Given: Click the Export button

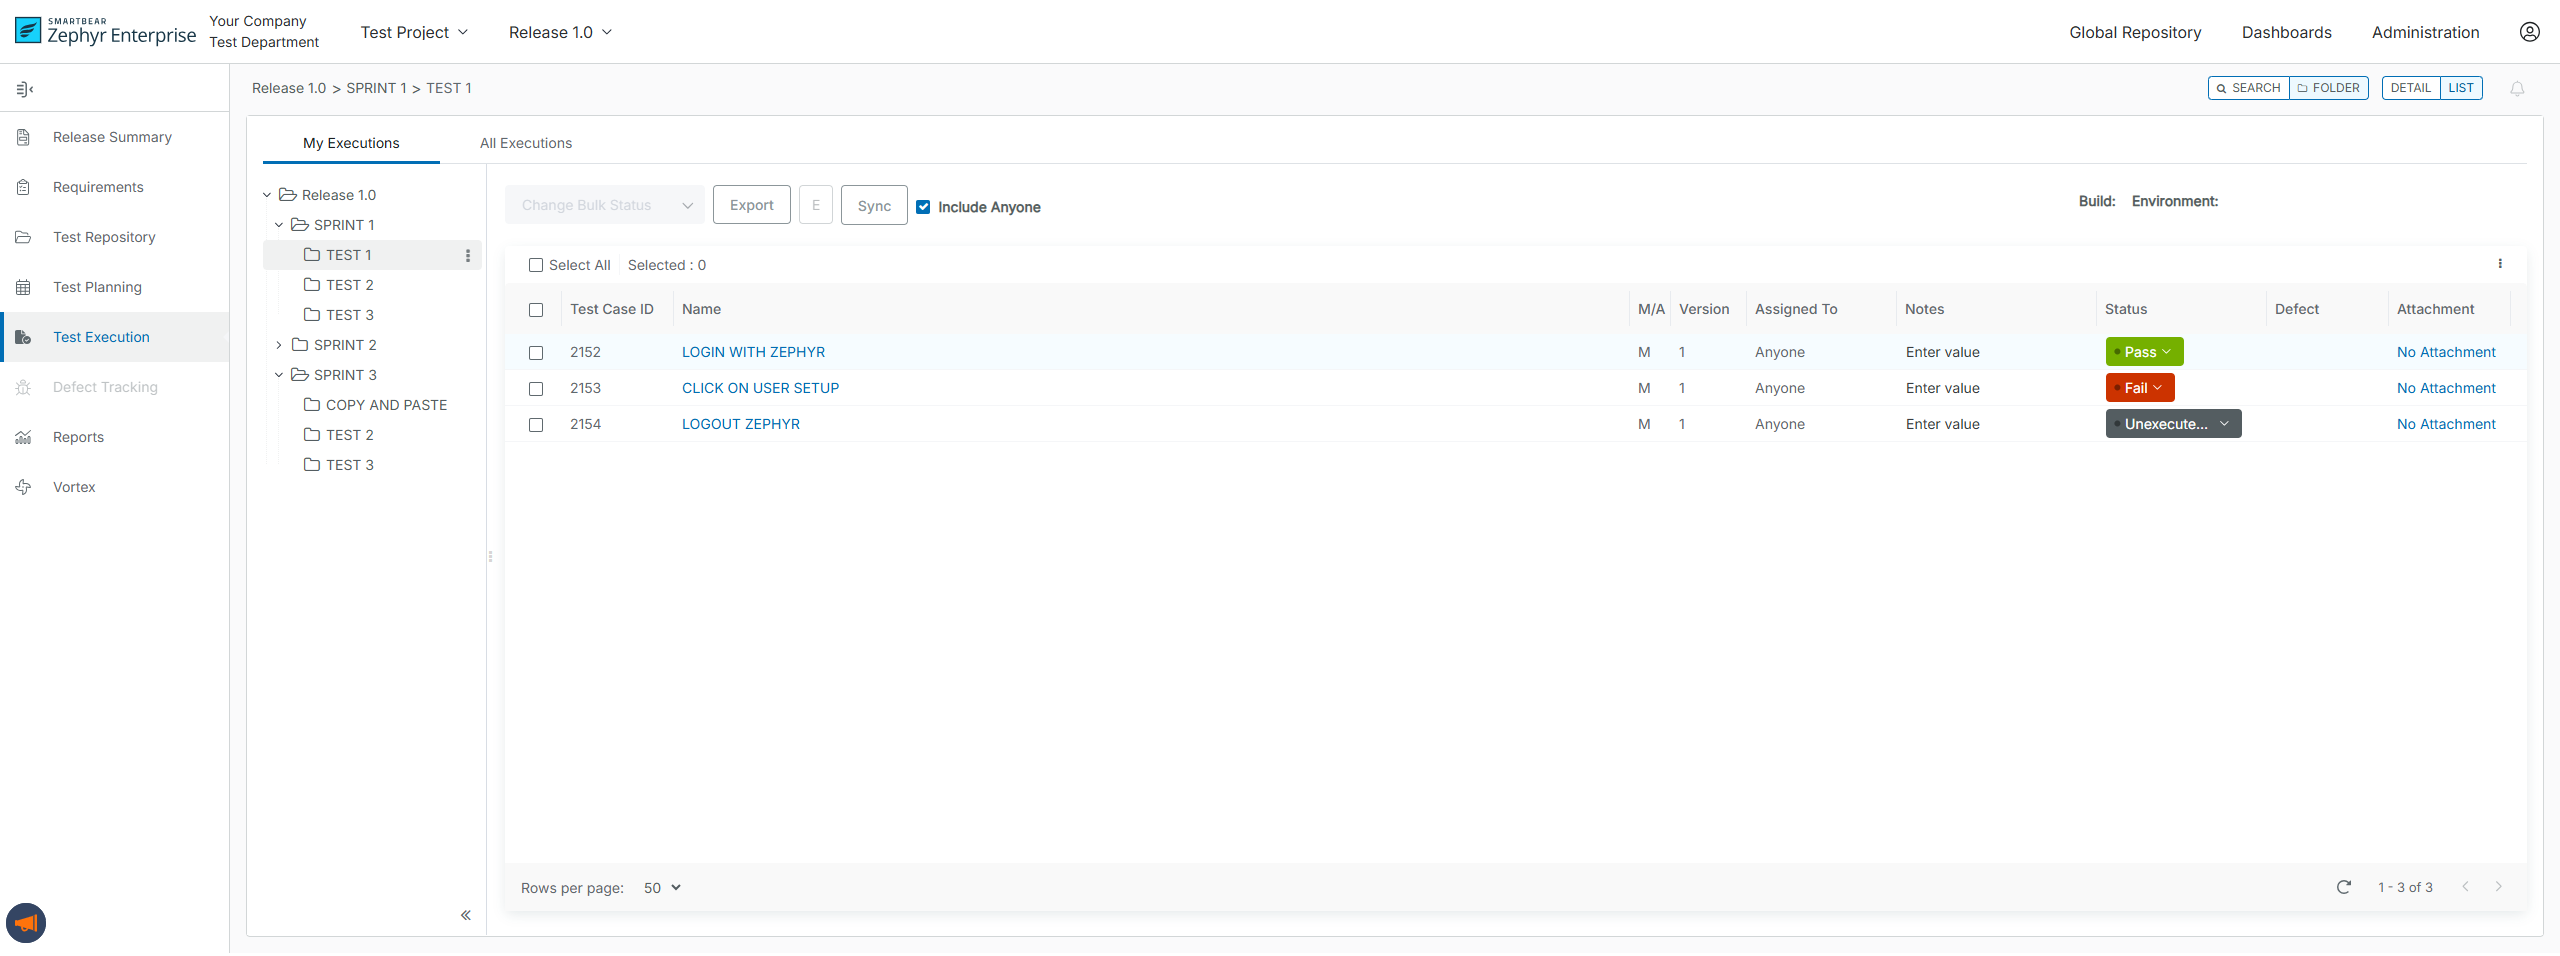Looking at the screenshot, I should point(751,205).
